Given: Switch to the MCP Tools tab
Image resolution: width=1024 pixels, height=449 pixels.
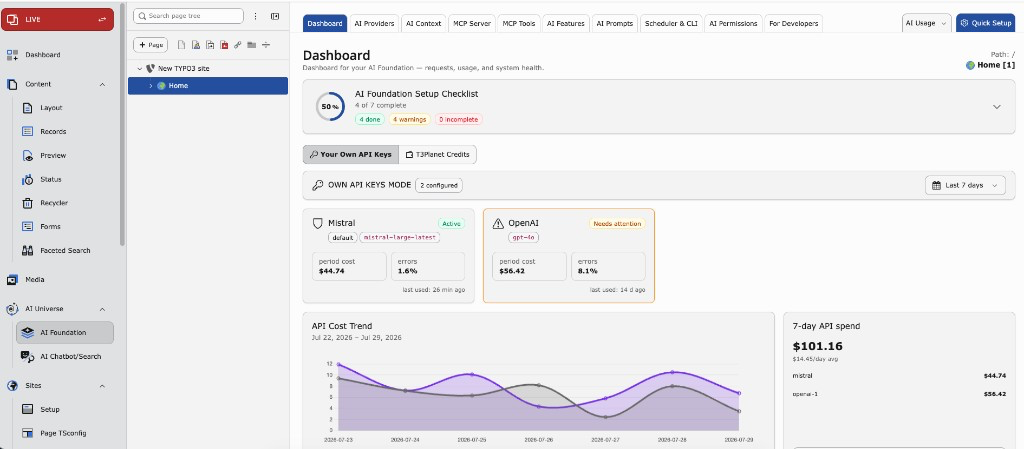Looking at the screenshot, I should [519, 23].
